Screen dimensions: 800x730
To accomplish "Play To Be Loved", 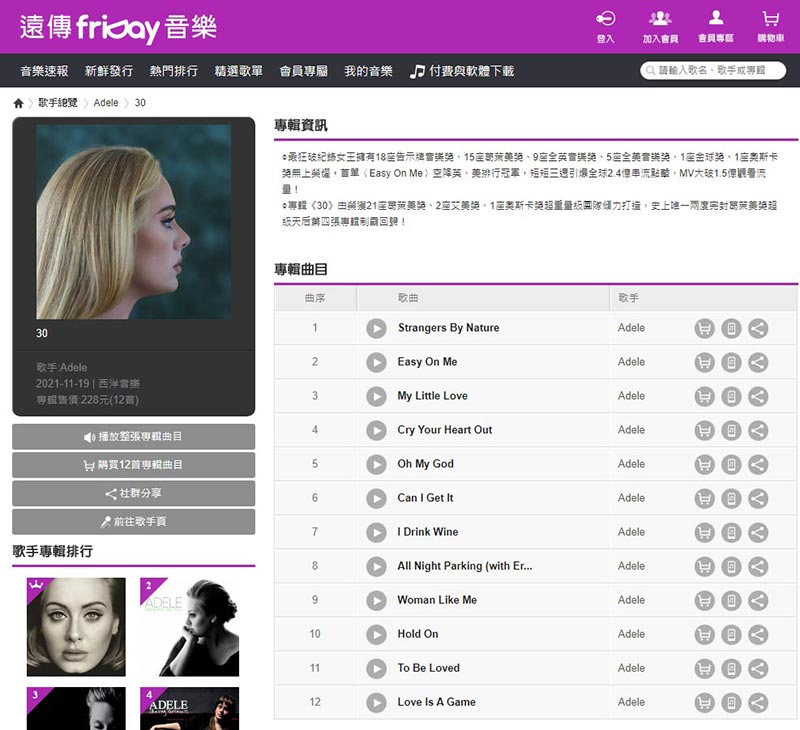I will point(377,669).
